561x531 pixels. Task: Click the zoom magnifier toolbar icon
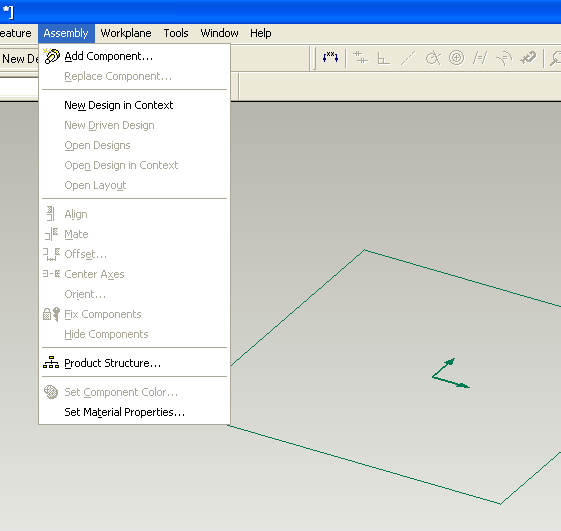(x=555, y=58)
